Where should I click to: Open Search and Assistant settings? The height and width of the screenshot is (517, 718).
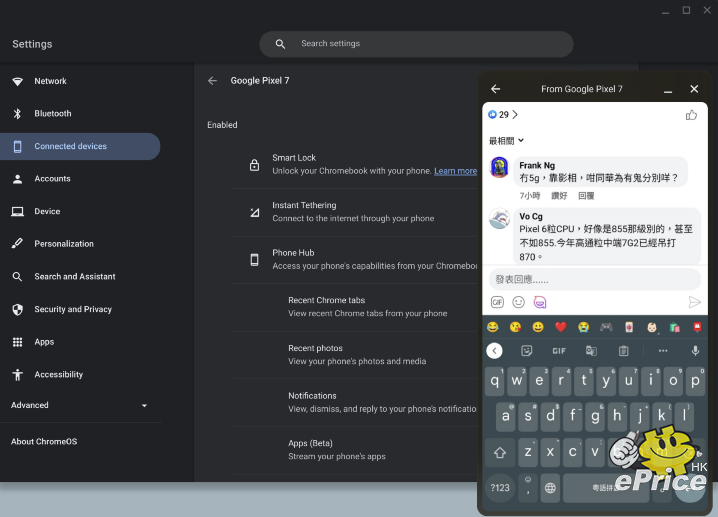point(75,277)
